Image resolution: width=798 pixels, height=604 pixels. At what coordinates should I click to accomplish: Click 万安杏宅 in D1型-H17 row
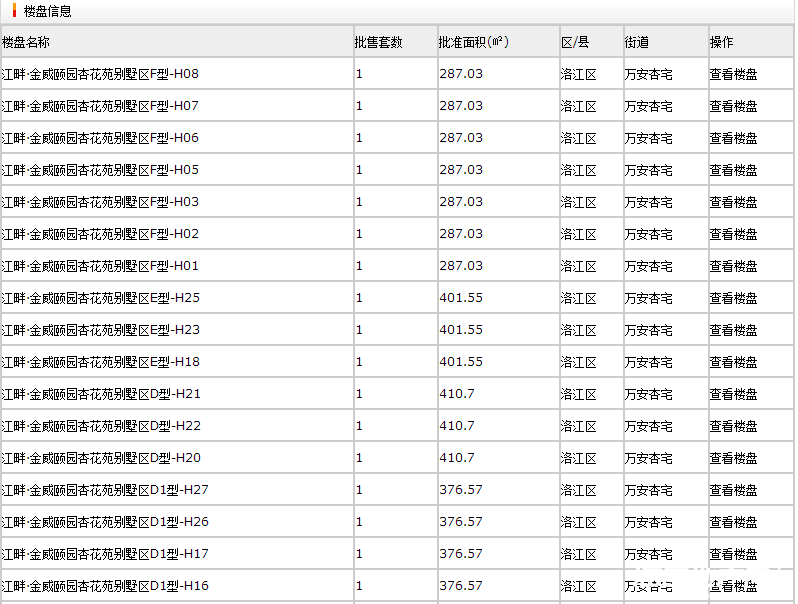tap(648, 555)
